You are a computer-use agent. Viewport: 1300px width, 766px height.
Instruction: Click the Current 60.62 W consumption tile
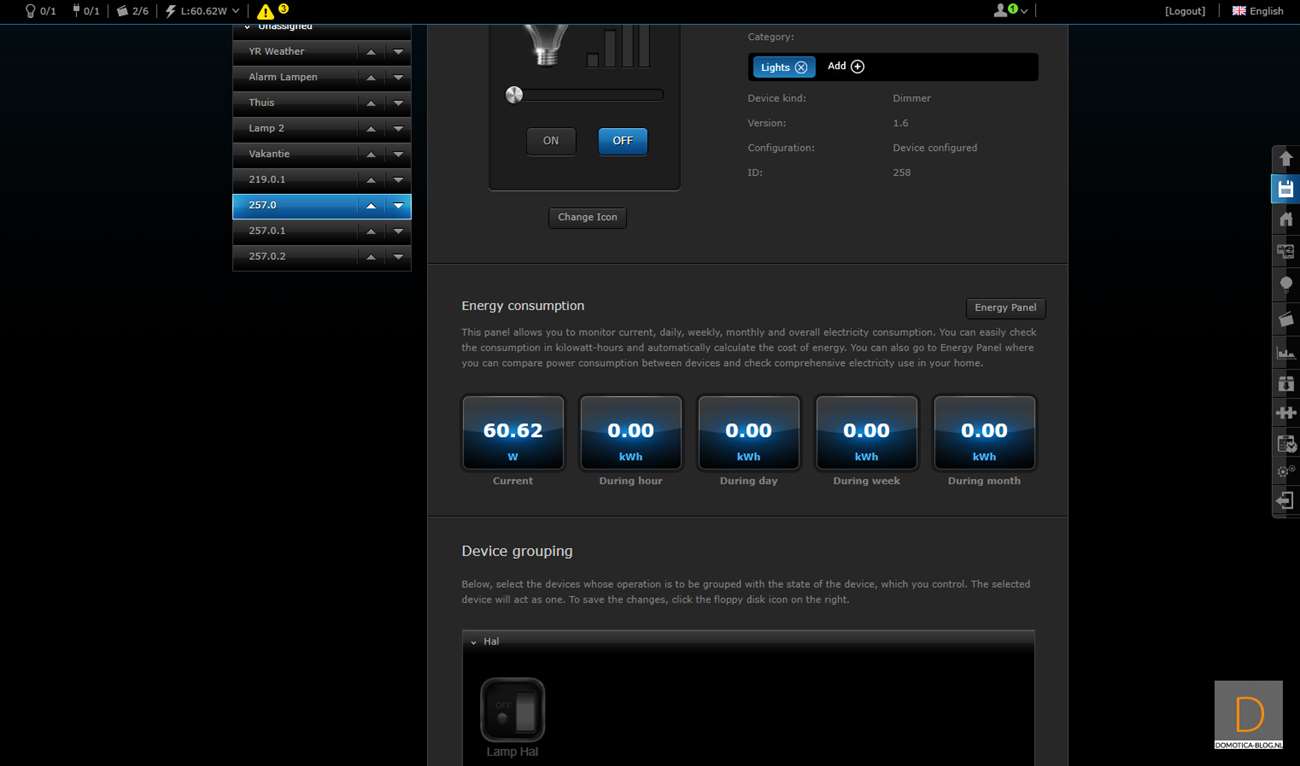[513, 433]
